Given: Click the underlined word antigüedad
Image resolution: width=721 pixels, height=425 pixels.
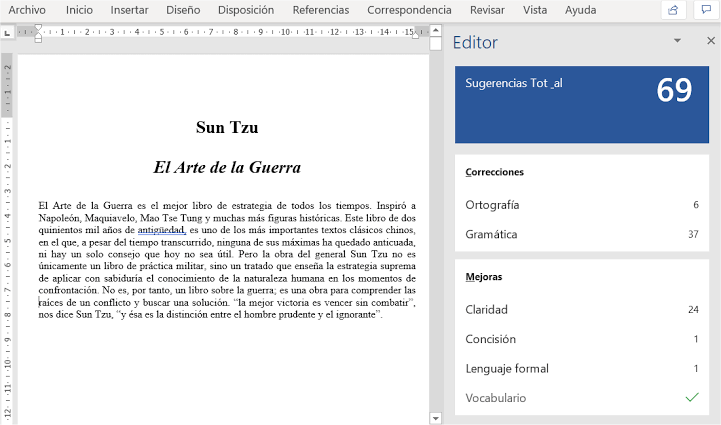Looking at the screenshot, I should click(x=161, y=230).
